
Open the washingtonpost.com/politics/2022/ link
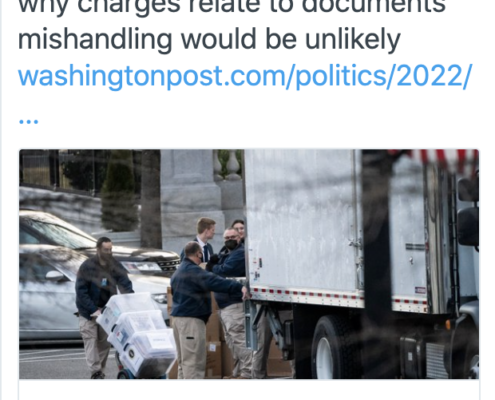(x=244, y=76)
